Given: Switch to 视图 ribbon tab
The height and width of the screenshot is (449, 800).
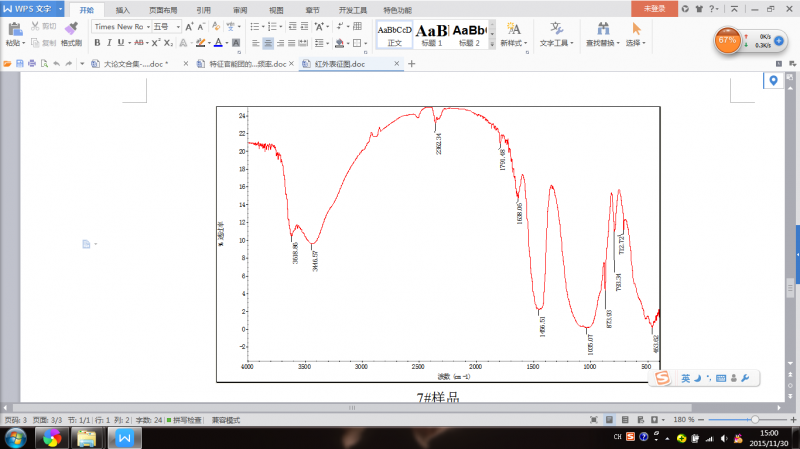Looking at the screenshot, I should [x=276, y=10].
